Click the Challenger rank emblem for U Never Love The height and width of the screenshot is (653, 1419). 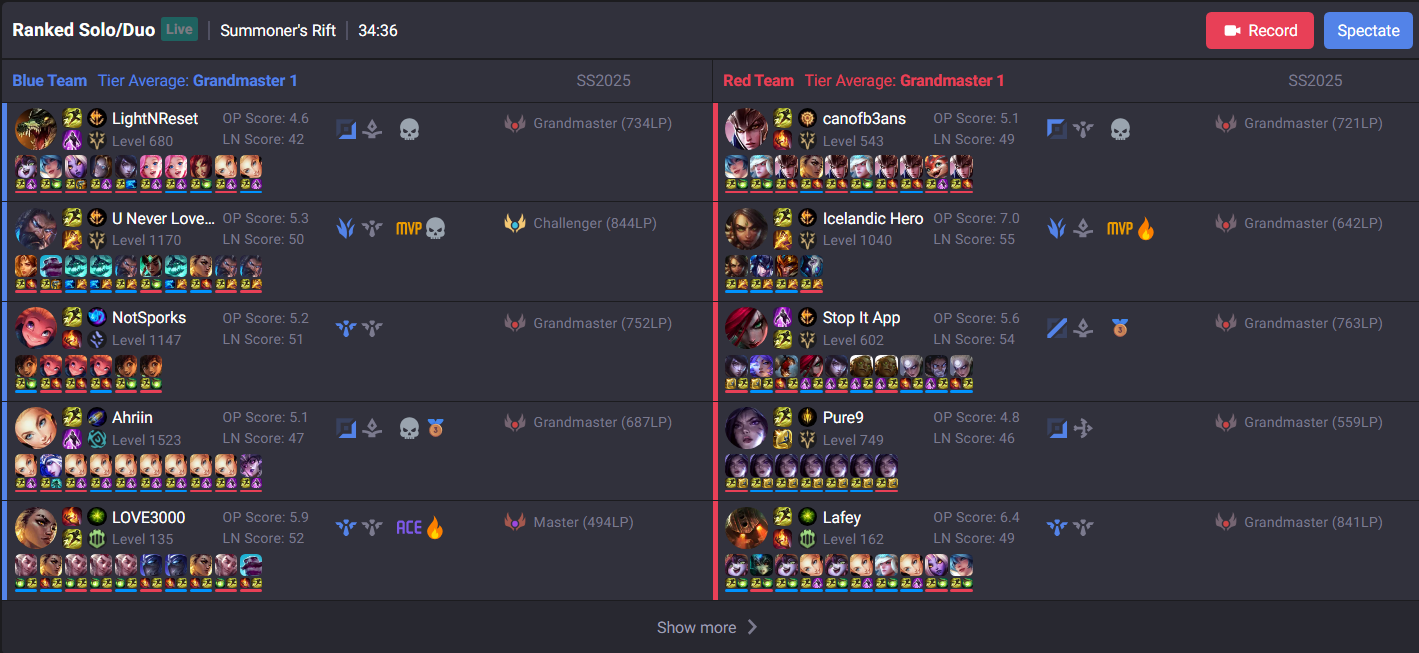(x=515, y=223)
